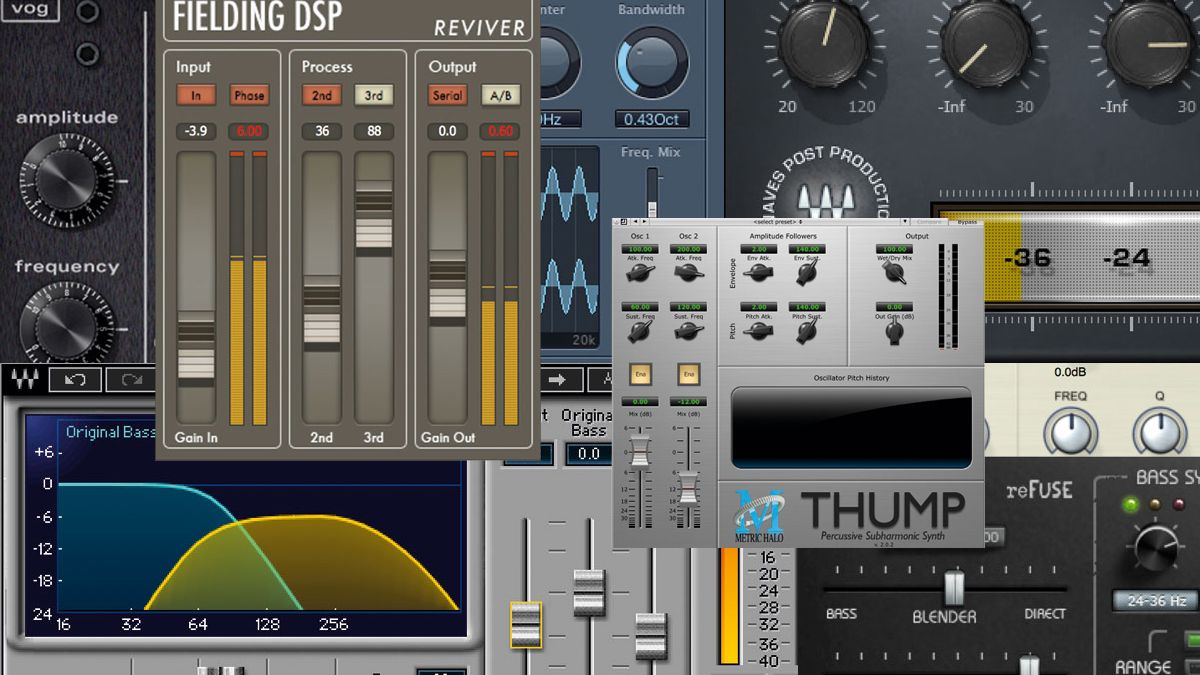Switch to Bypass on Thump's header
Viewport: 1200px width, 675px height.
click(968, 222)
